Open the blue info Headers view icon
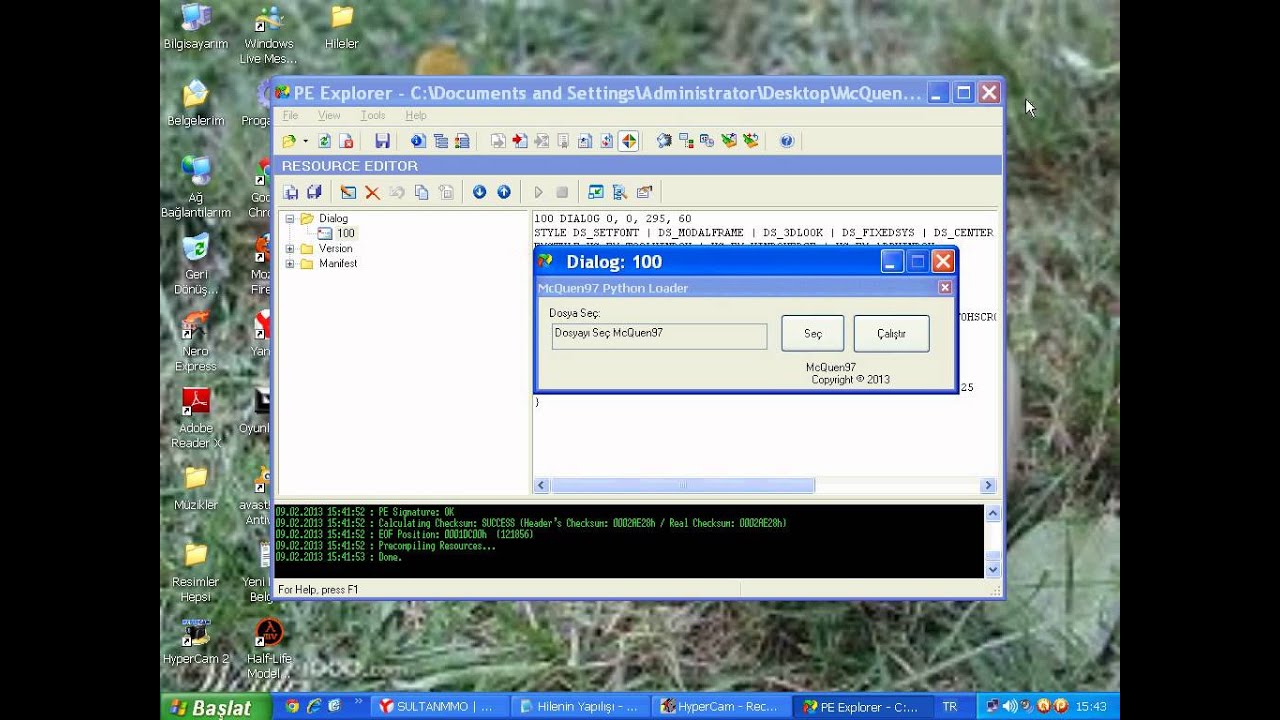 418,141
